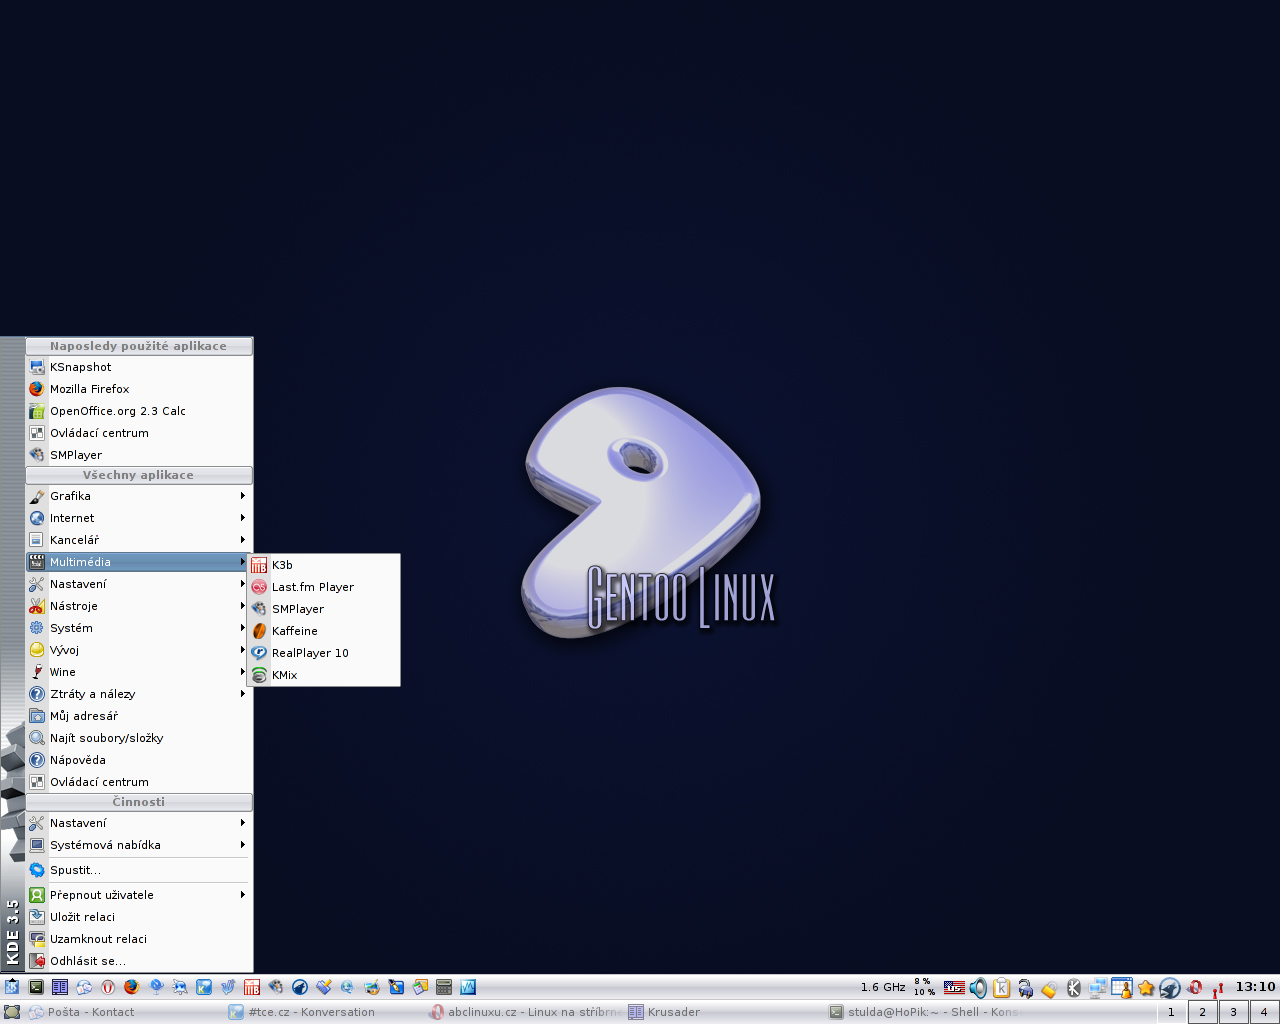Open RealPlayer 10
The width and height of the screenshot is (1280, 1024).
pyautogui.click(x=310, y=653)
